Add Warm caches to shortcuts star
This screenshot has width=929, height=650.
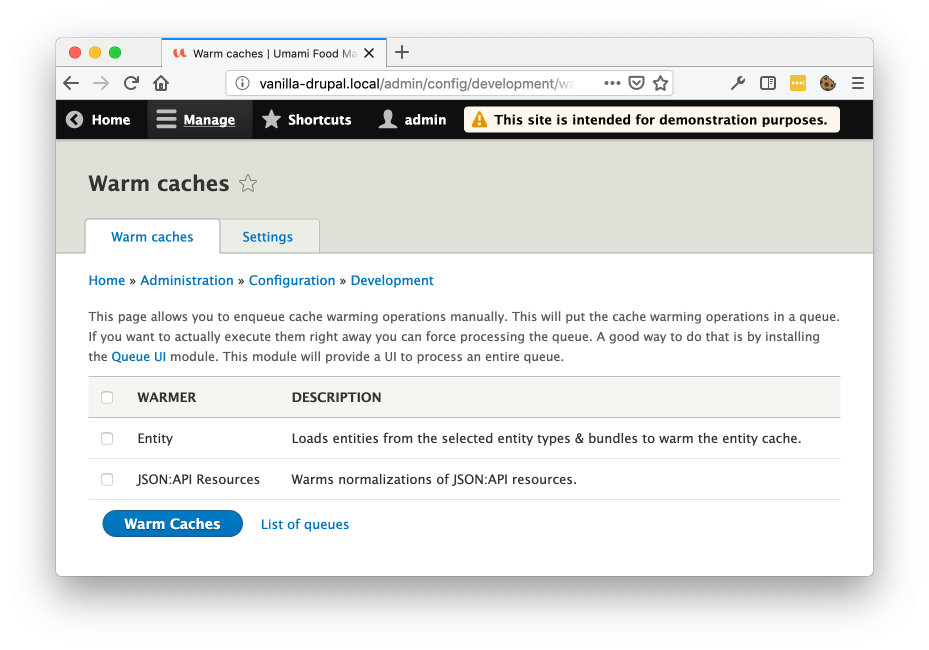click(x=248, y=184)
